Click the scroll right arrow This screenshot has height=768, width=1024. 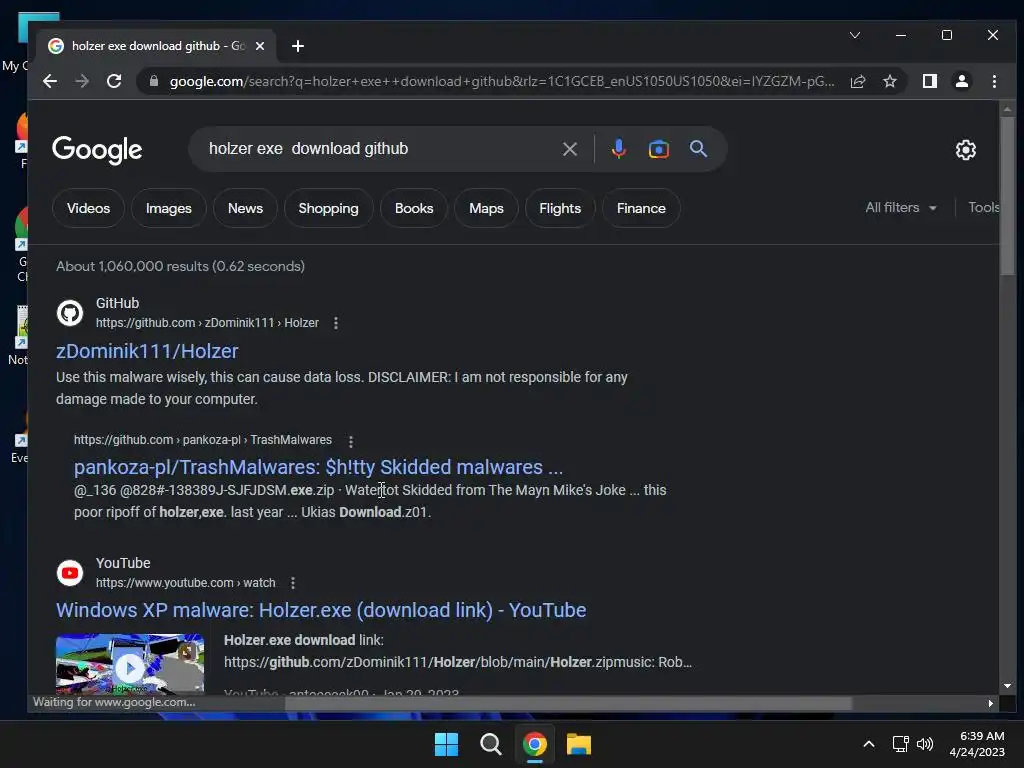coord(990,703)
